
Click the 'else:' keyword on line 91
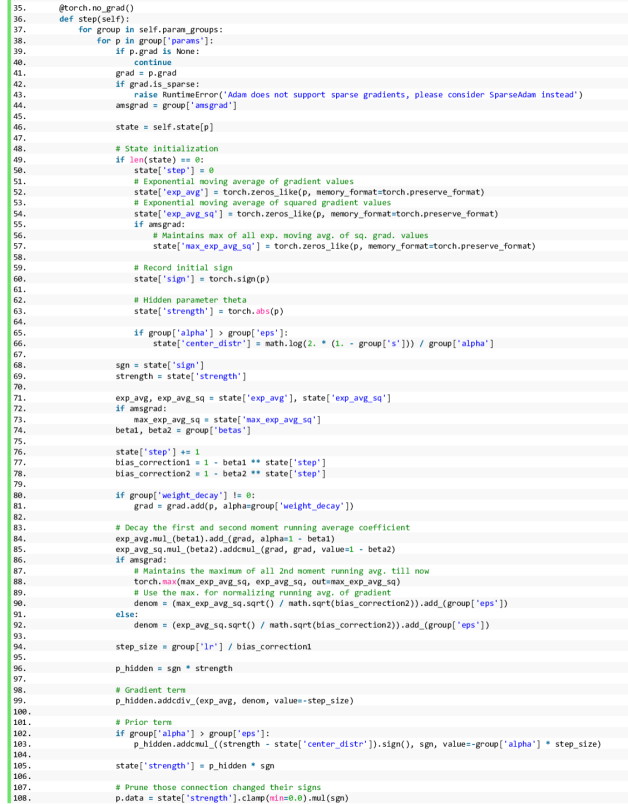[x=126, y=613]
